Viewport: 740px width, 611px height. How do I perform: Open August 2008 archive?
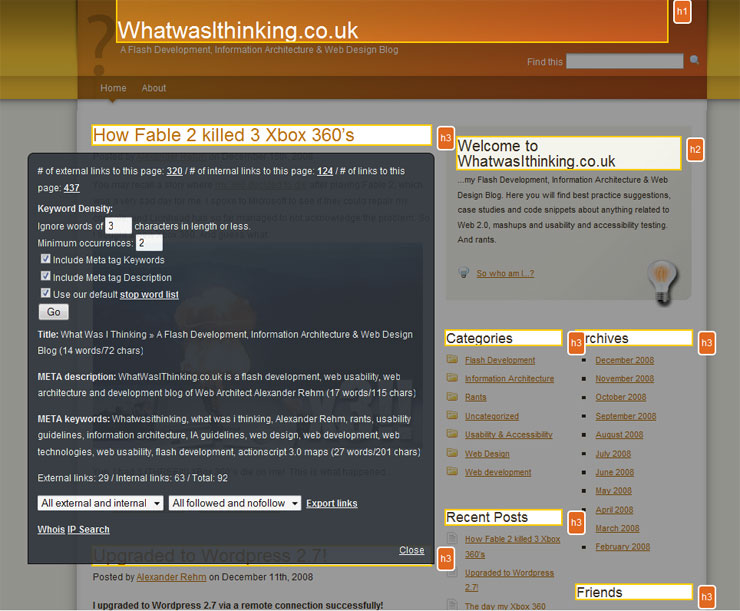click(x=620, y=435)
